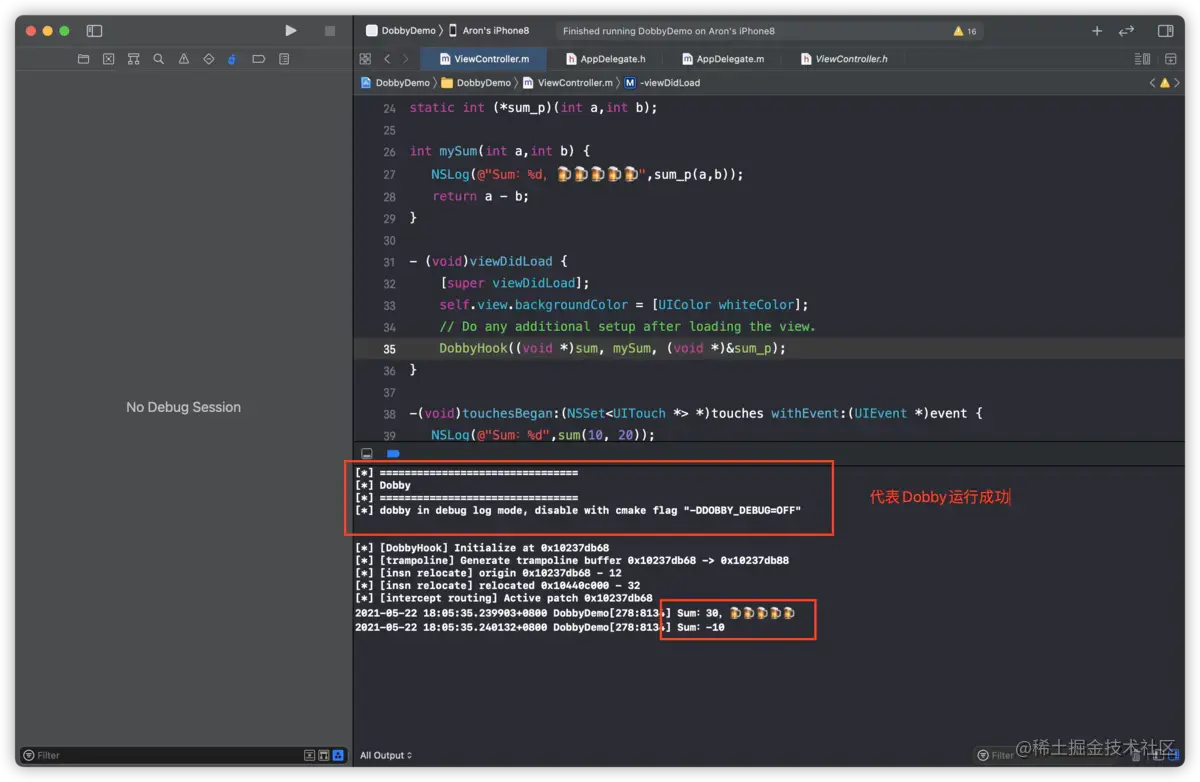1200x782 pixels.
Task: Show the 16 warnings indicator in the toolbar
Action: tap(965, 31)
